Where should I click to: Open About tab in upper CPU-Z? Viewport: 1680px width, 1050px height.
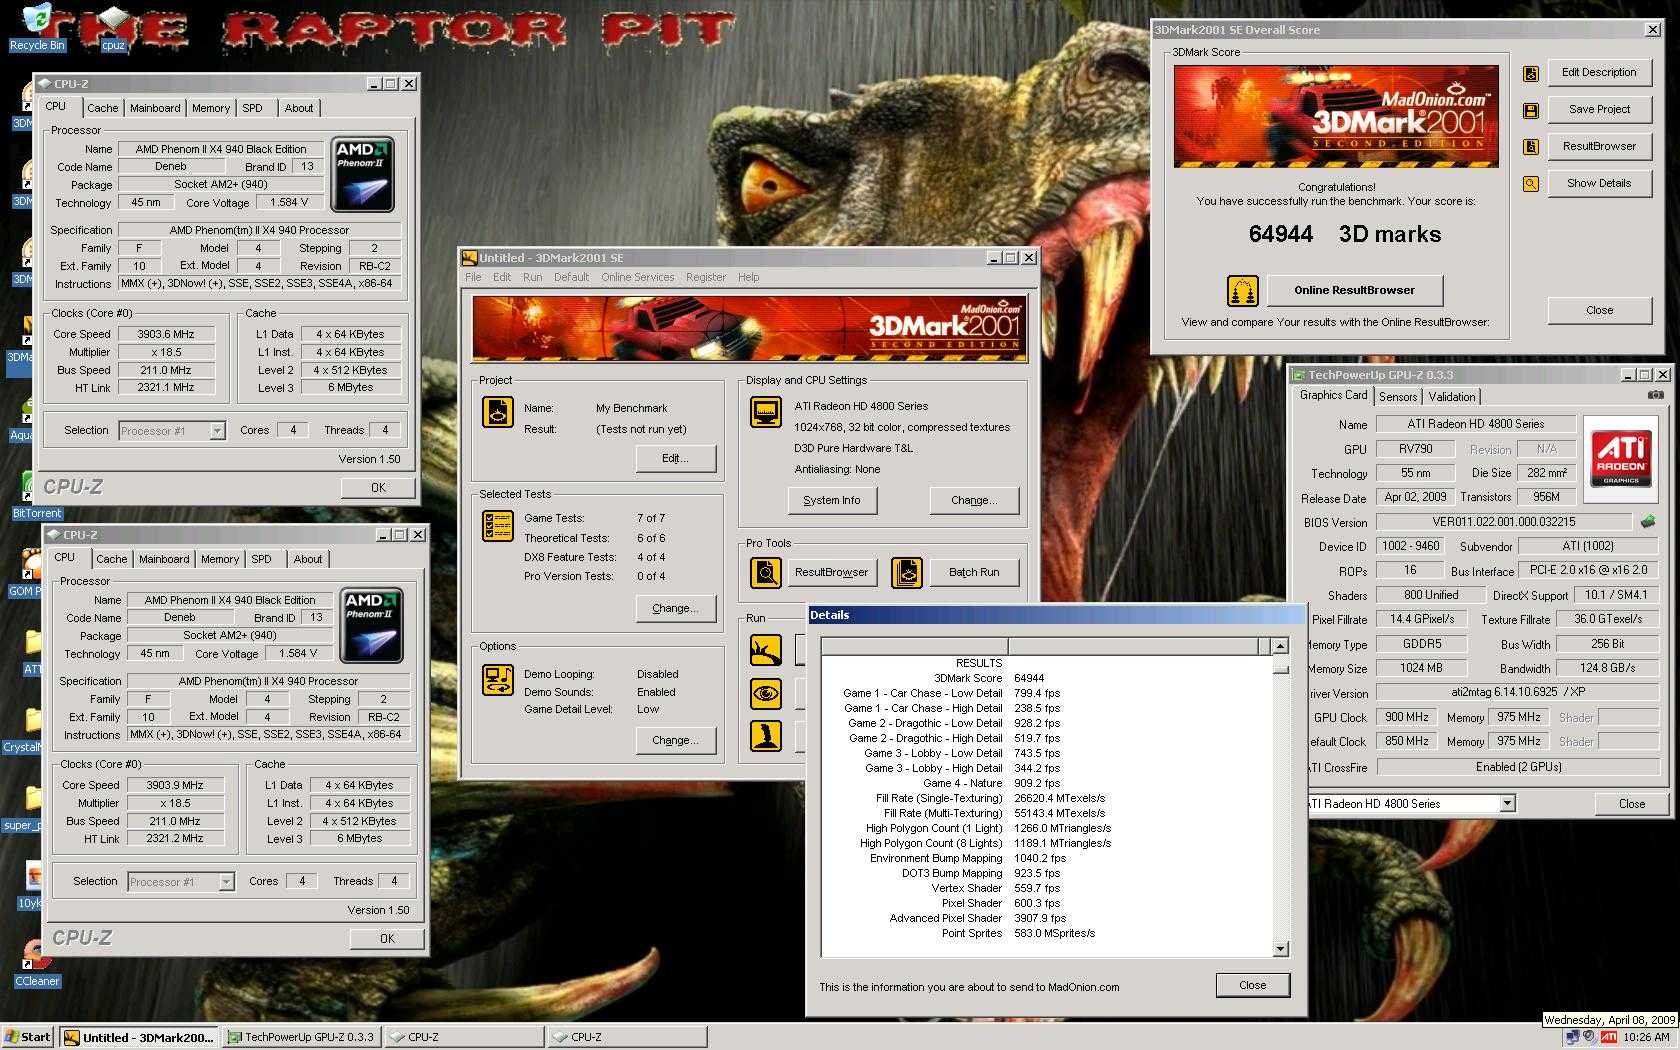(298, 108)
